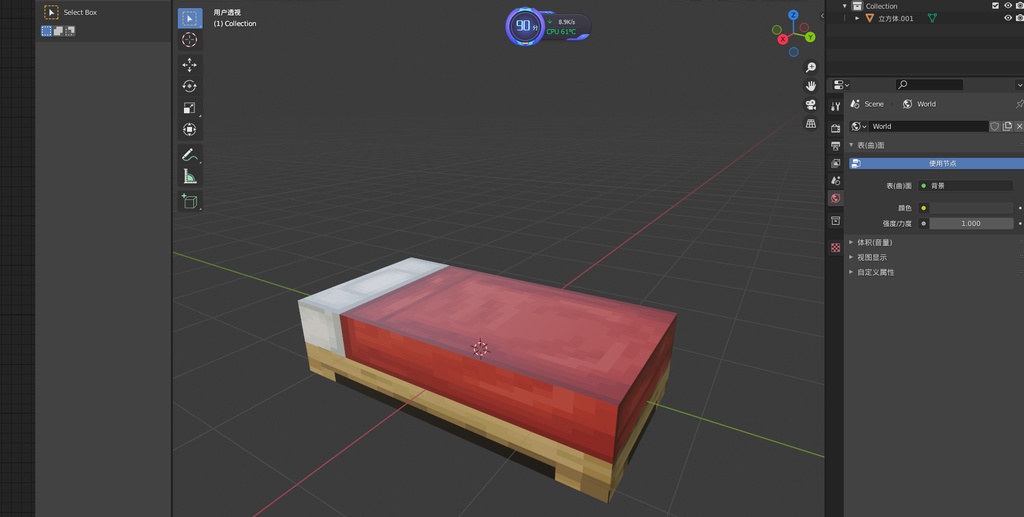Viewport: 1024px width, 517px height.
Task: Click the properties search field
Action: pyautogui.click(x=929, y=85)
